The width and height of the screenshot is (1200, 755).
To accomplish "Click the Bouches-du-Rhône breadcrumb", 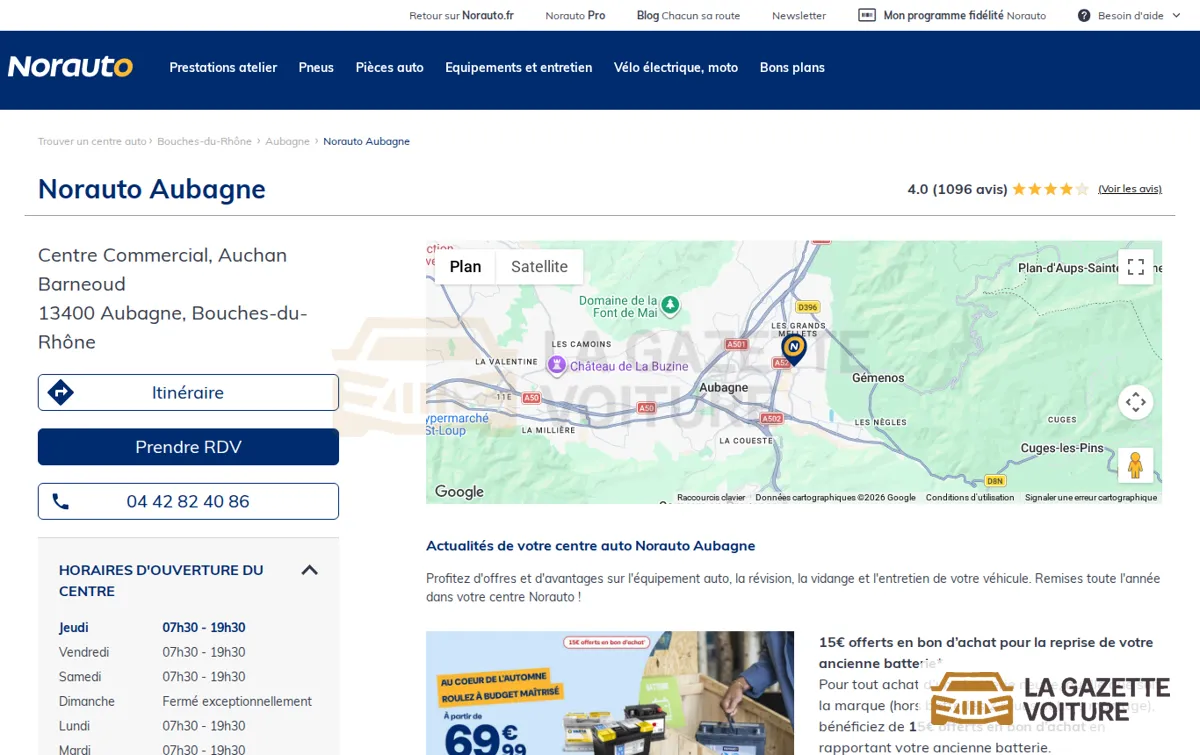I will pos(204,141).
